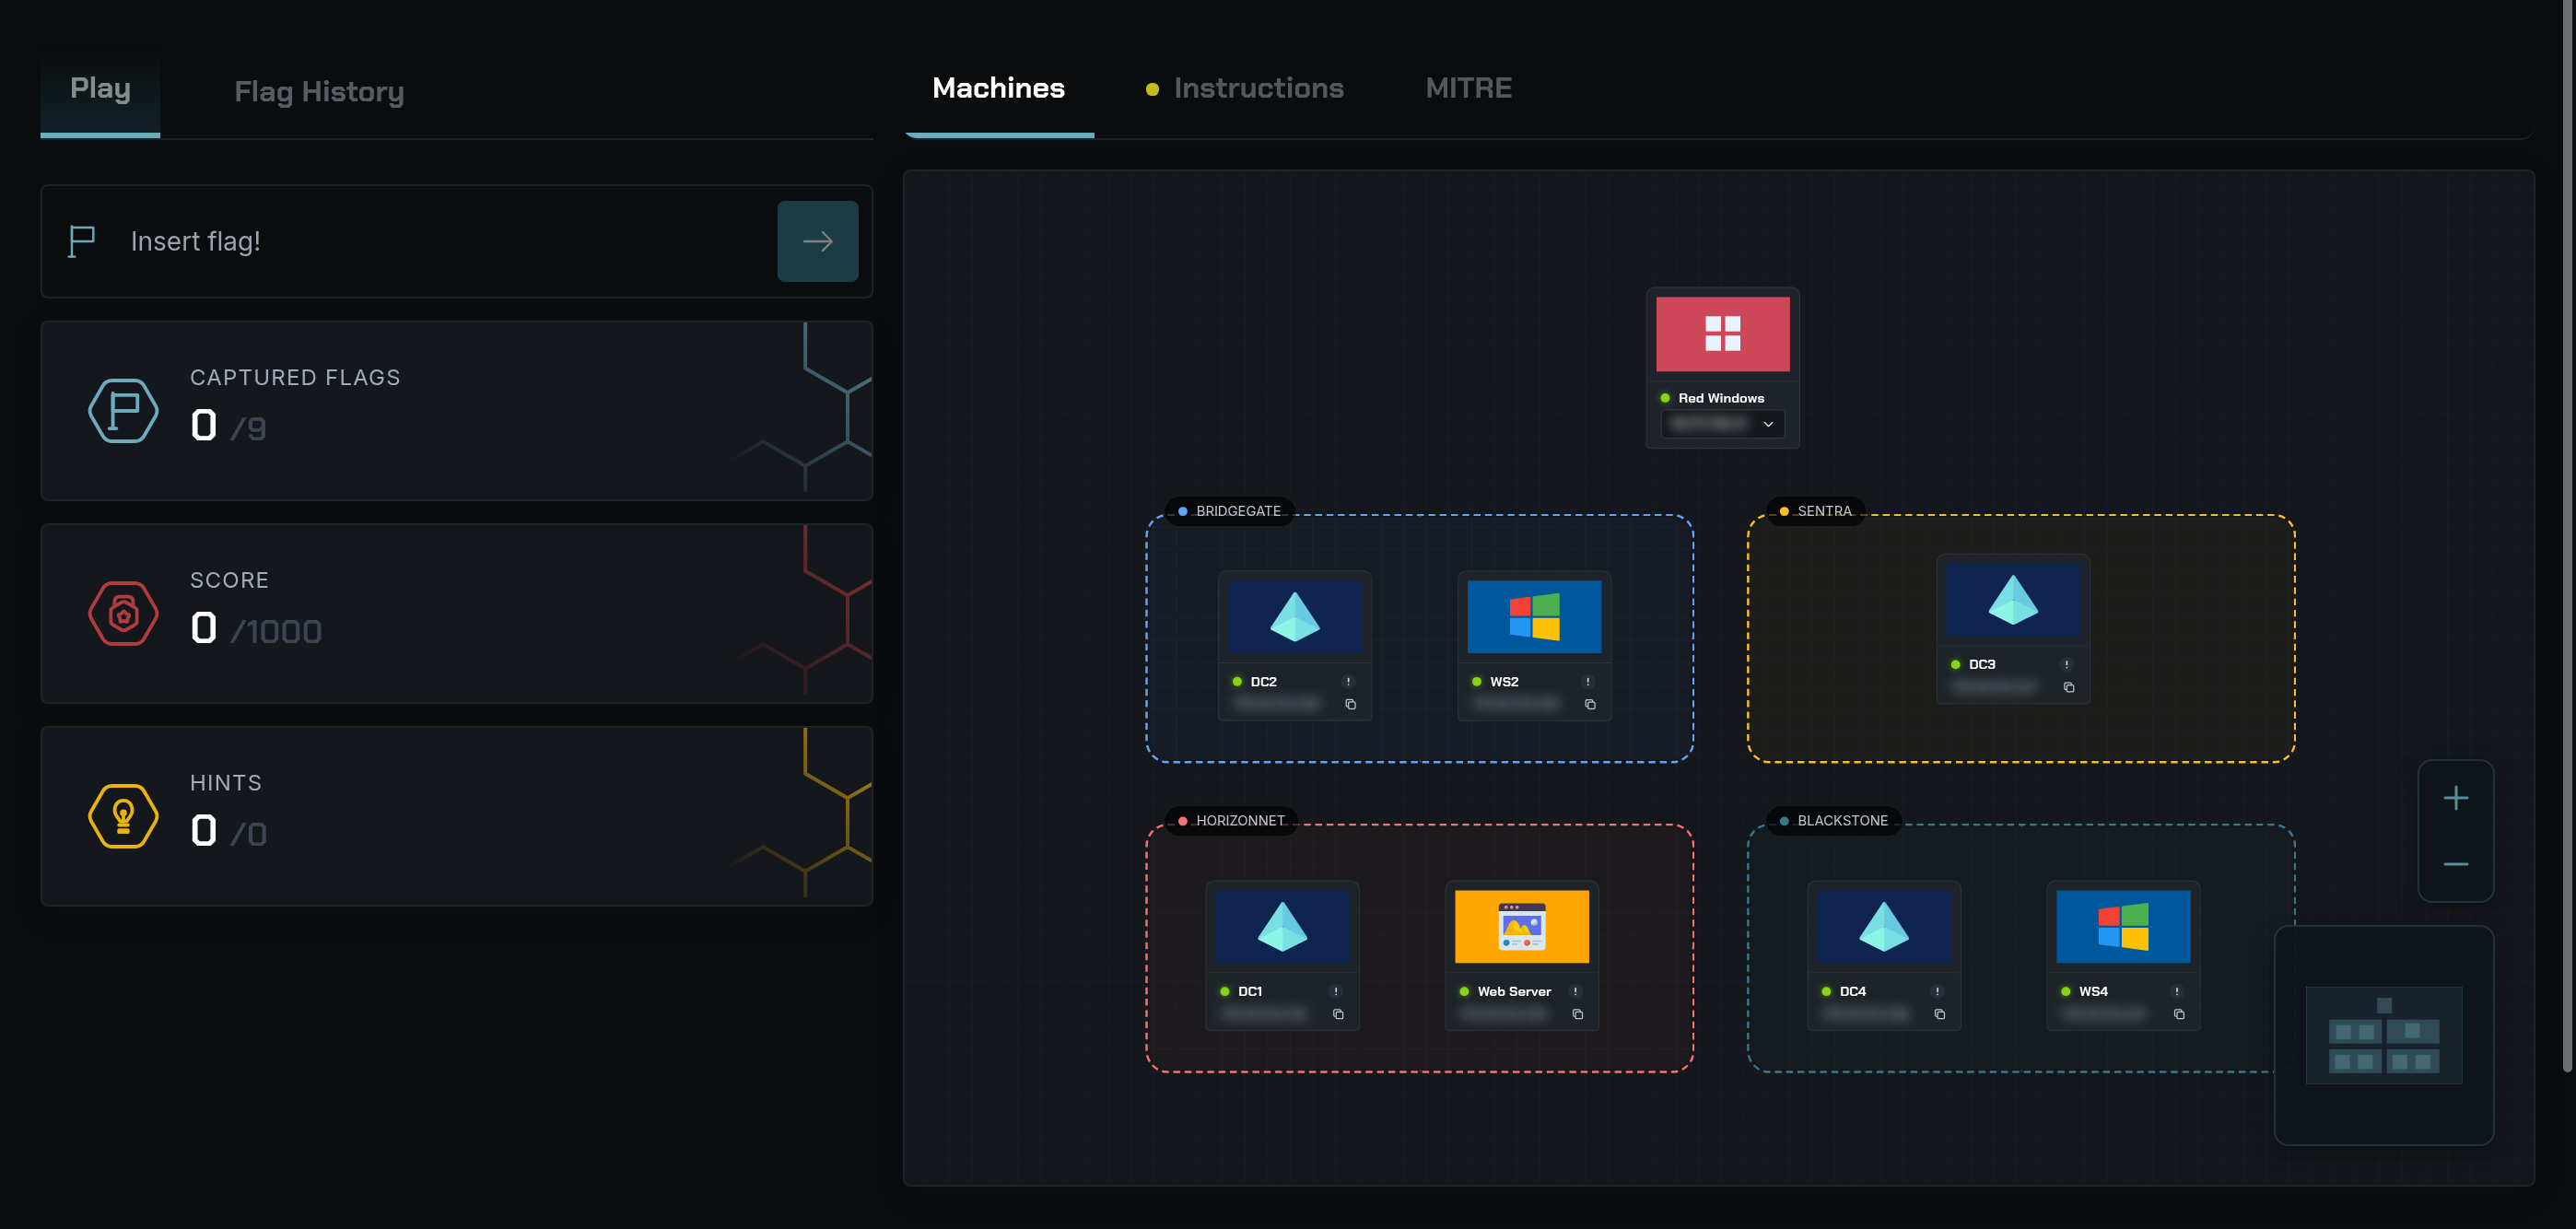Image resolution: width=2576 pixels, height=1229 pixels.
Task: Switch to Flag History tab
Action: (x=319, y=91)
